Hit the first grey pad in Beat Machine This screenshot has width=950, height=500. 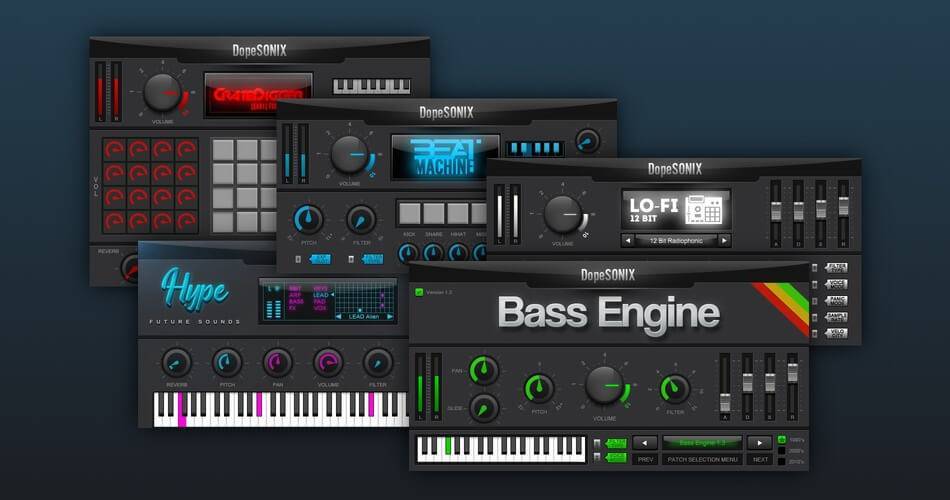tap(410, 213)
